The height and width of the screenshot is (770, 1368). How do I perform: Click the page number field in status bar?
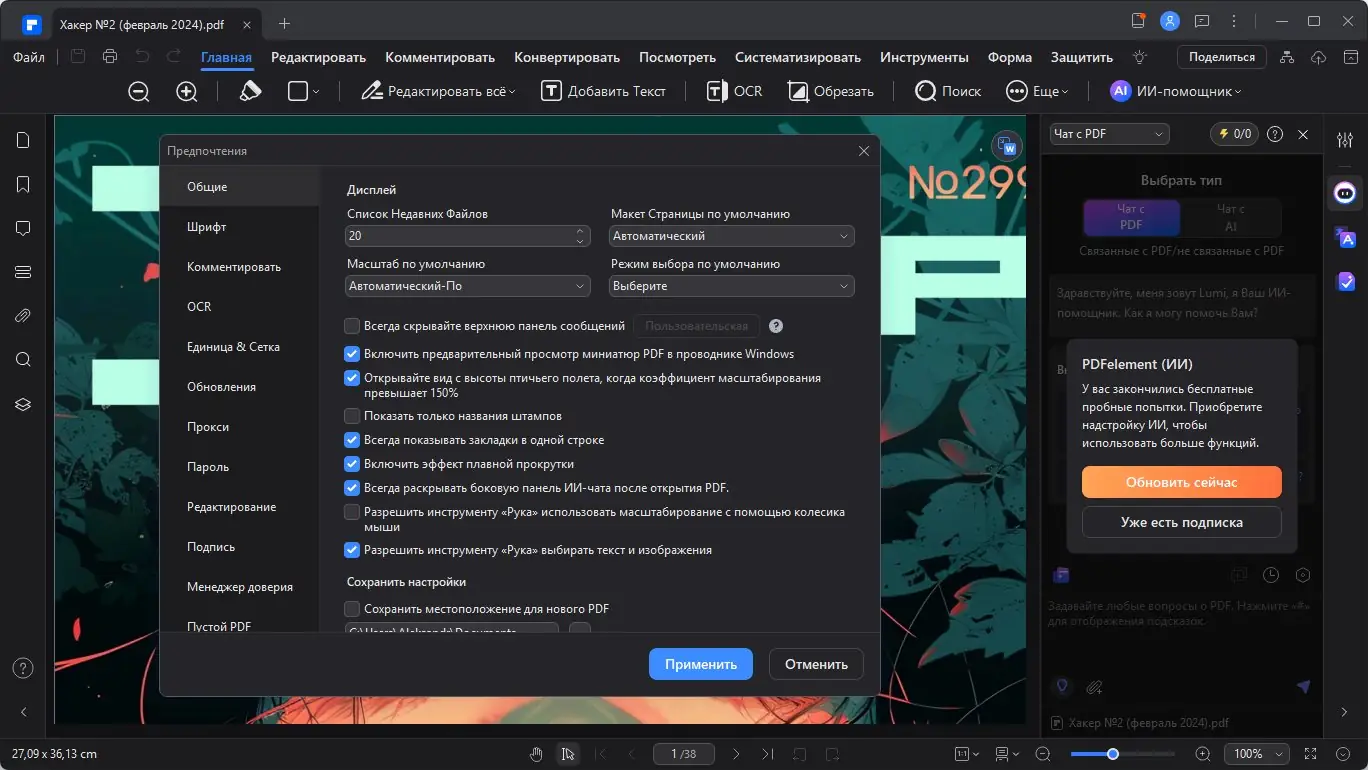682,754
